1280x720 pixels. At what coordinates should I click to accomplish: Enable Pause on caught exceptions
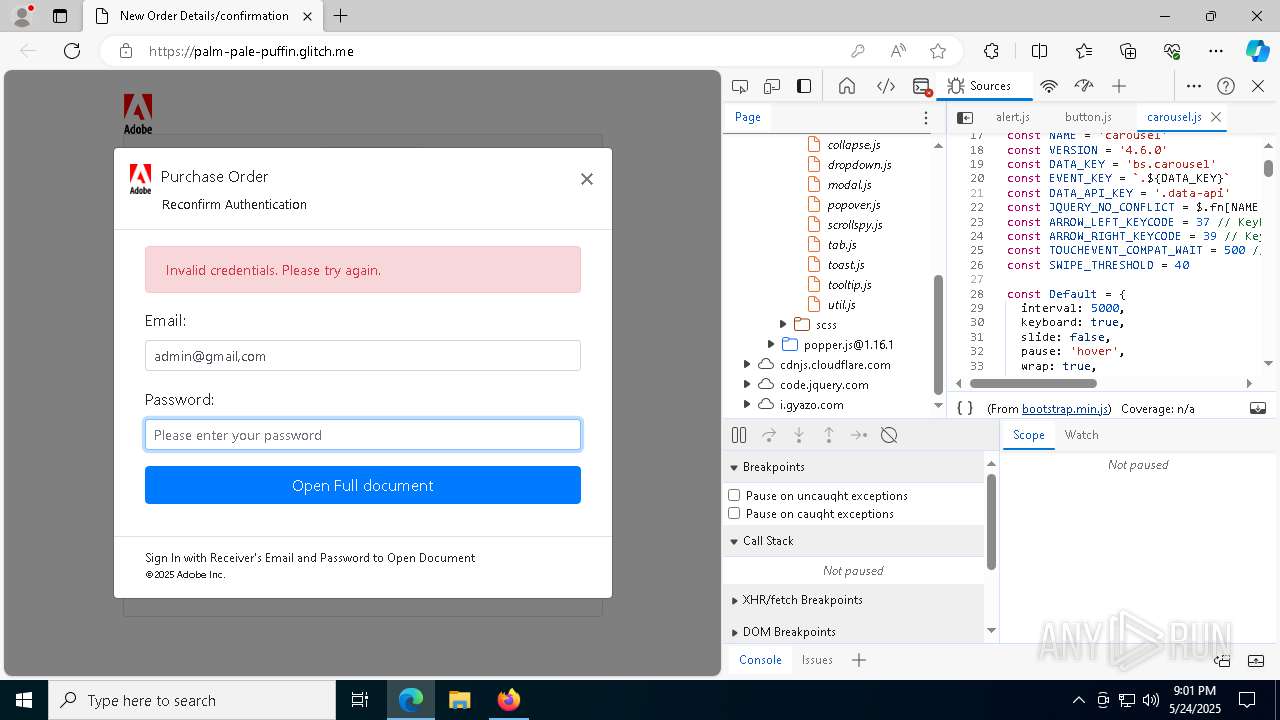click(x=734, y=513)
